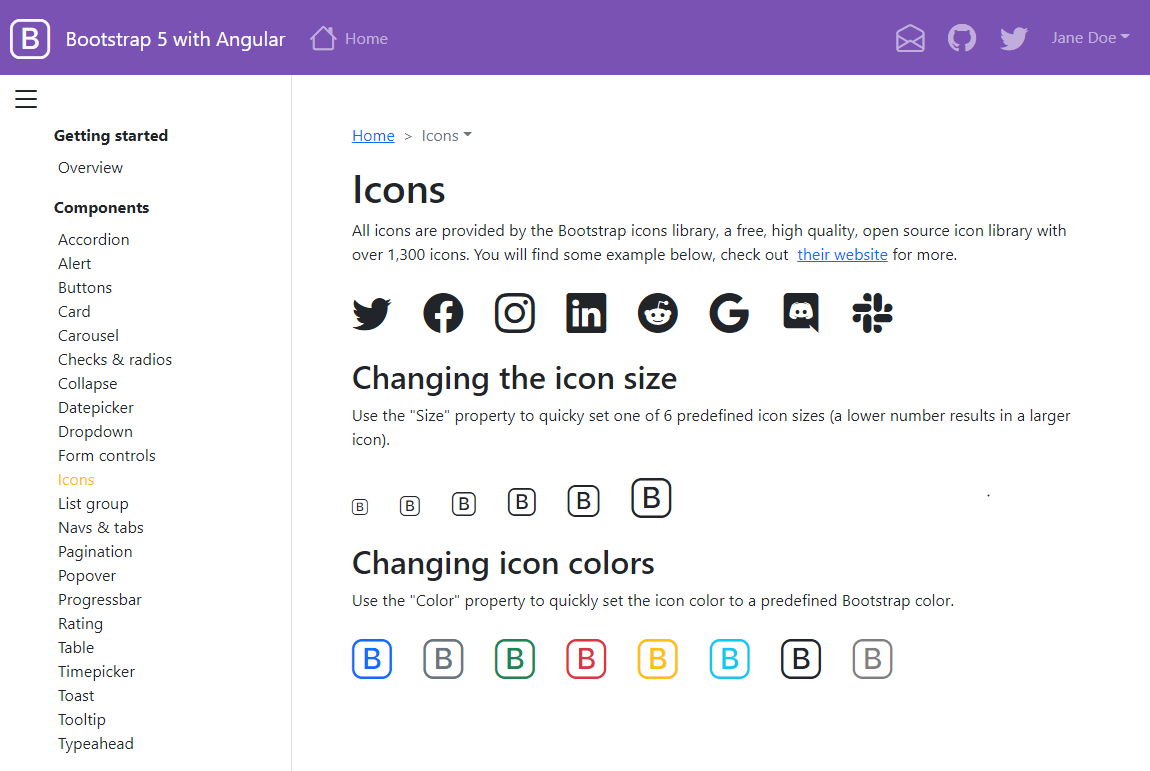Click the Bootstrap logo in the navbar

(30, 39)
